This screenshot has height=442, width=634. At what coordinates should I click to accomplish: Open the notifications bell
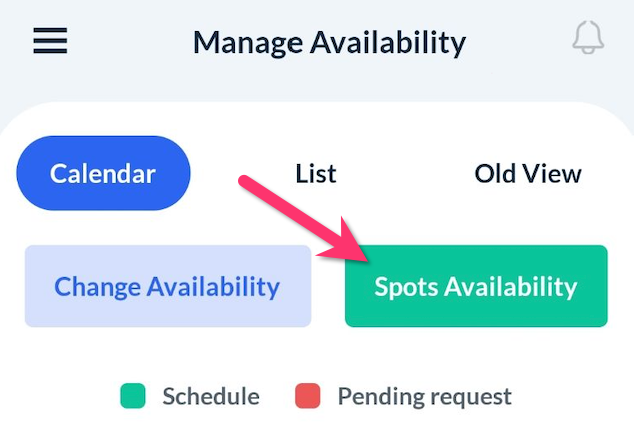588,39
